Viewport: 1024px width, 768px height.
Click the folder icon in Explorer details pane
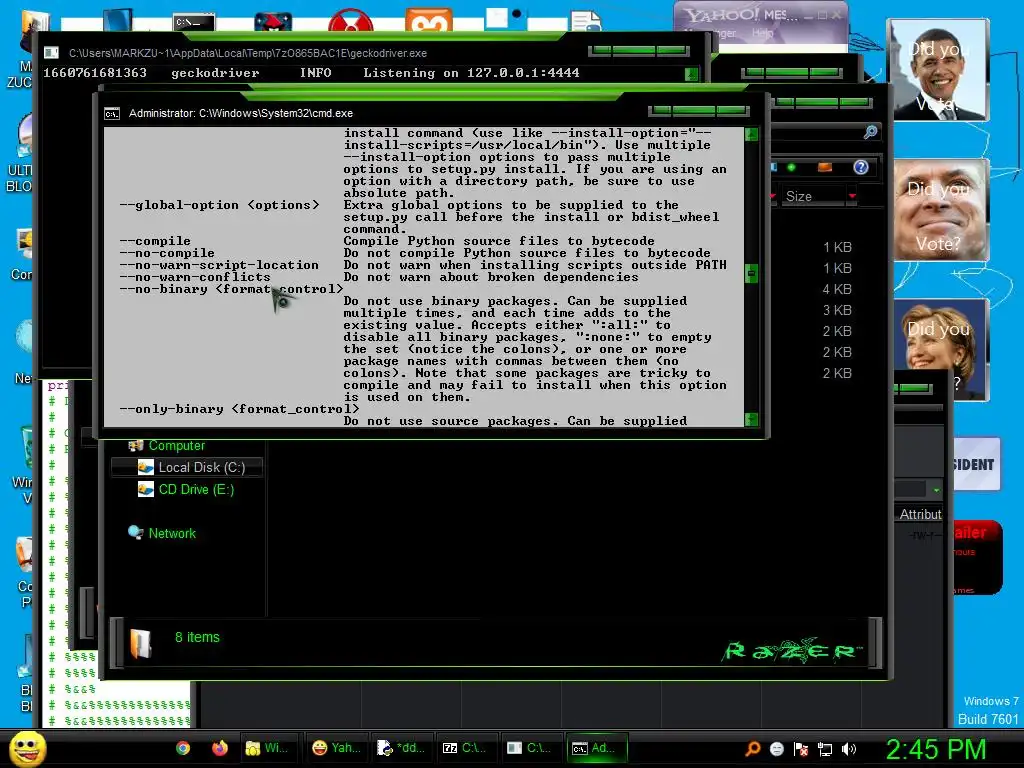(140, 643)
